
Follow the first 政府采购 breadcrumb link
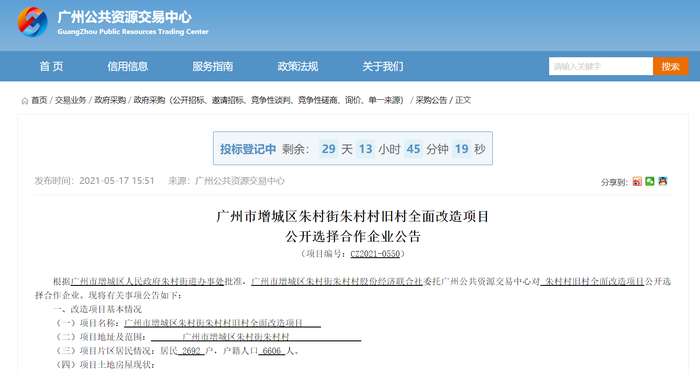coord(110,100)
